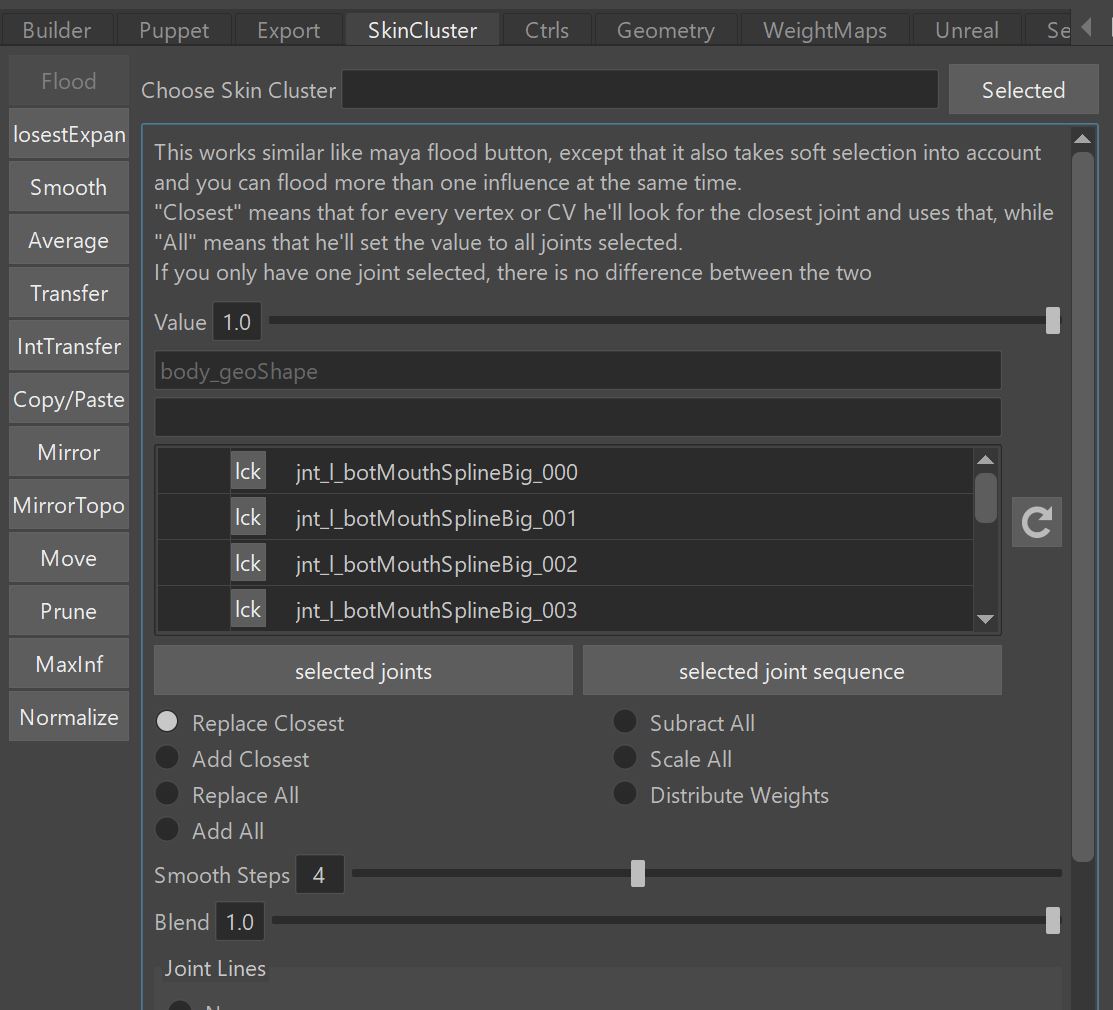Toggle lock for jnt_l_botMouthSplineBig_000
Image resolution: width=1113 pixels, height=1010 pixels.
pos(248,471)
